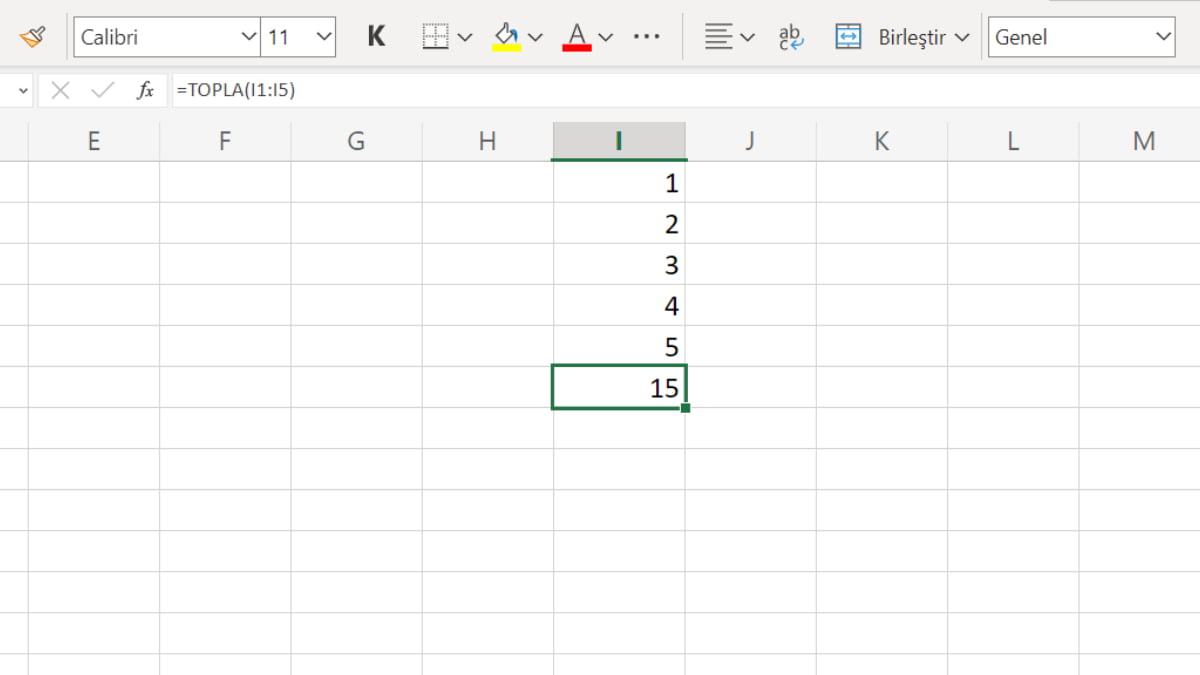
Task: Toggle bold formatting with the K button
Action: pos(376,37)
